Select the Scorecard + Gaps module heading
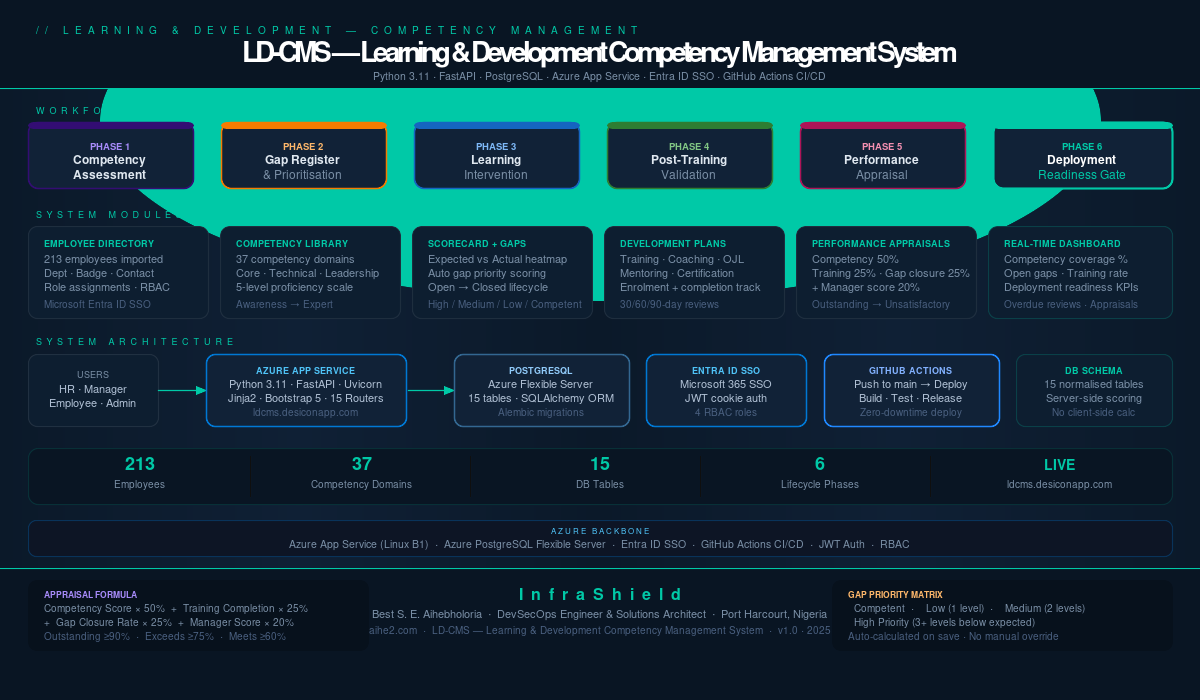The height and width of the screenshot is (700, 1200). (x=477, y=244)
